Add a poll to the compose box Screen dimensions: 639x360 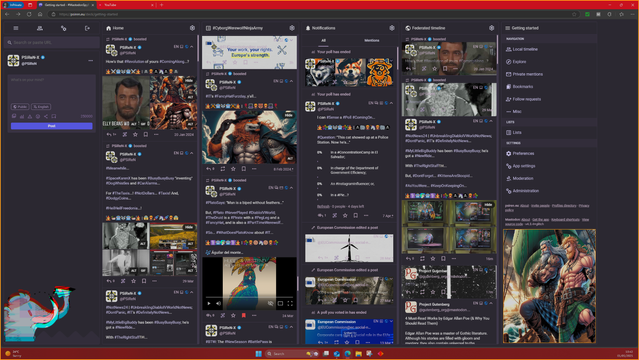pyautogui.click(x=22, y=116)
